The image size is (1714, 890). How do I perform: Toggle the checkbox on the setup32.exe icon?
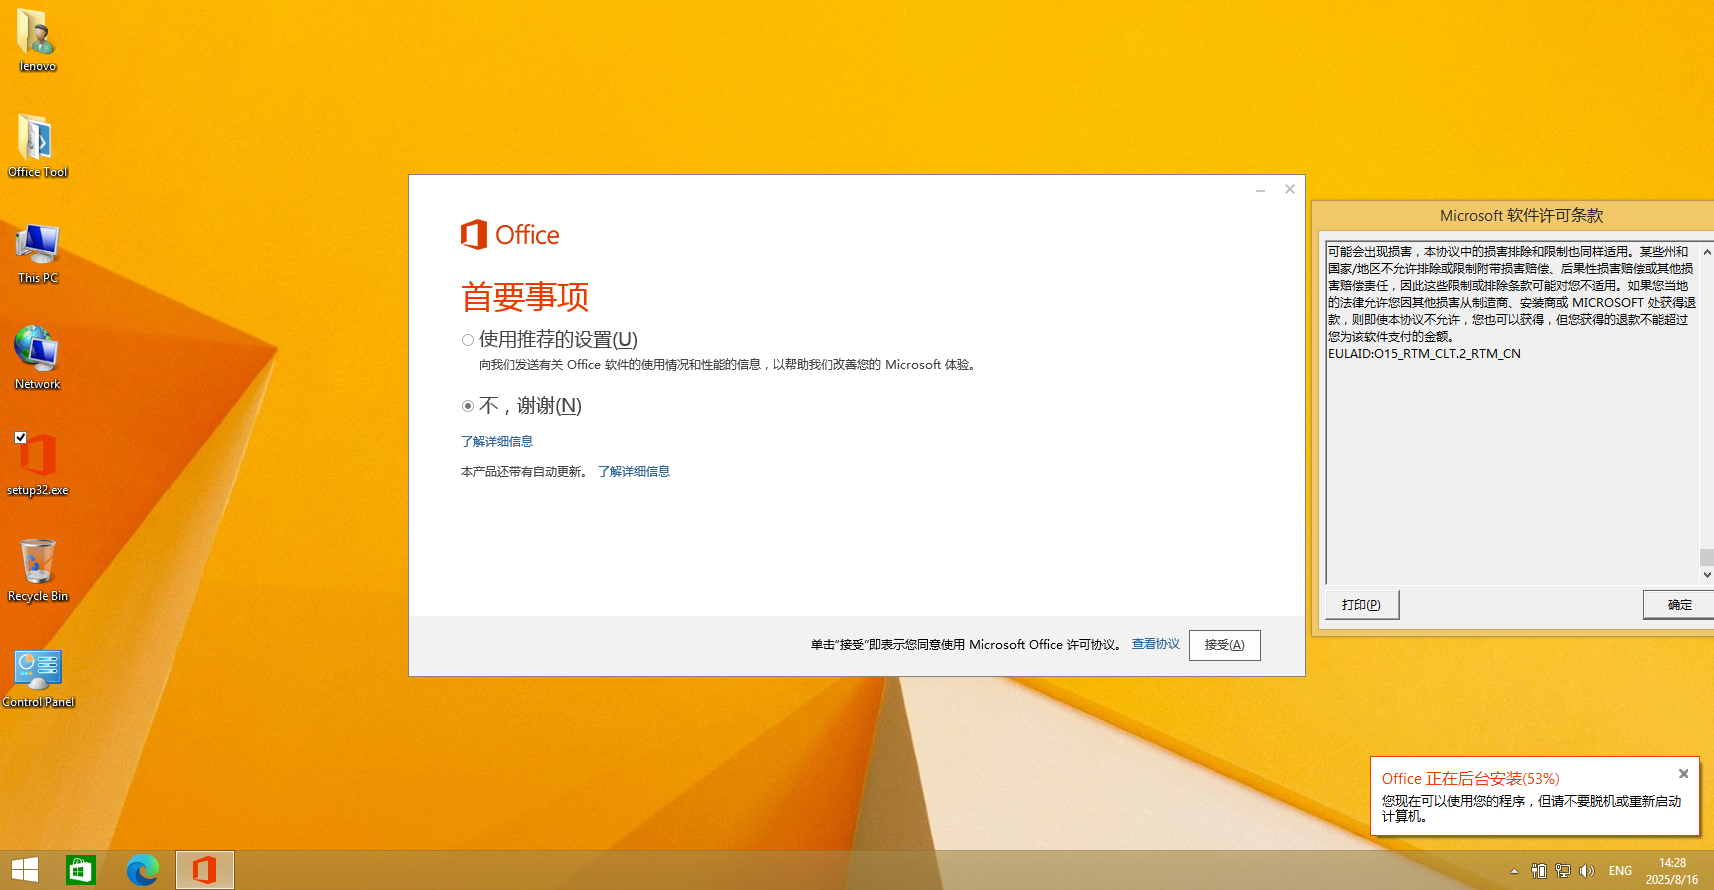click(21, 437)
